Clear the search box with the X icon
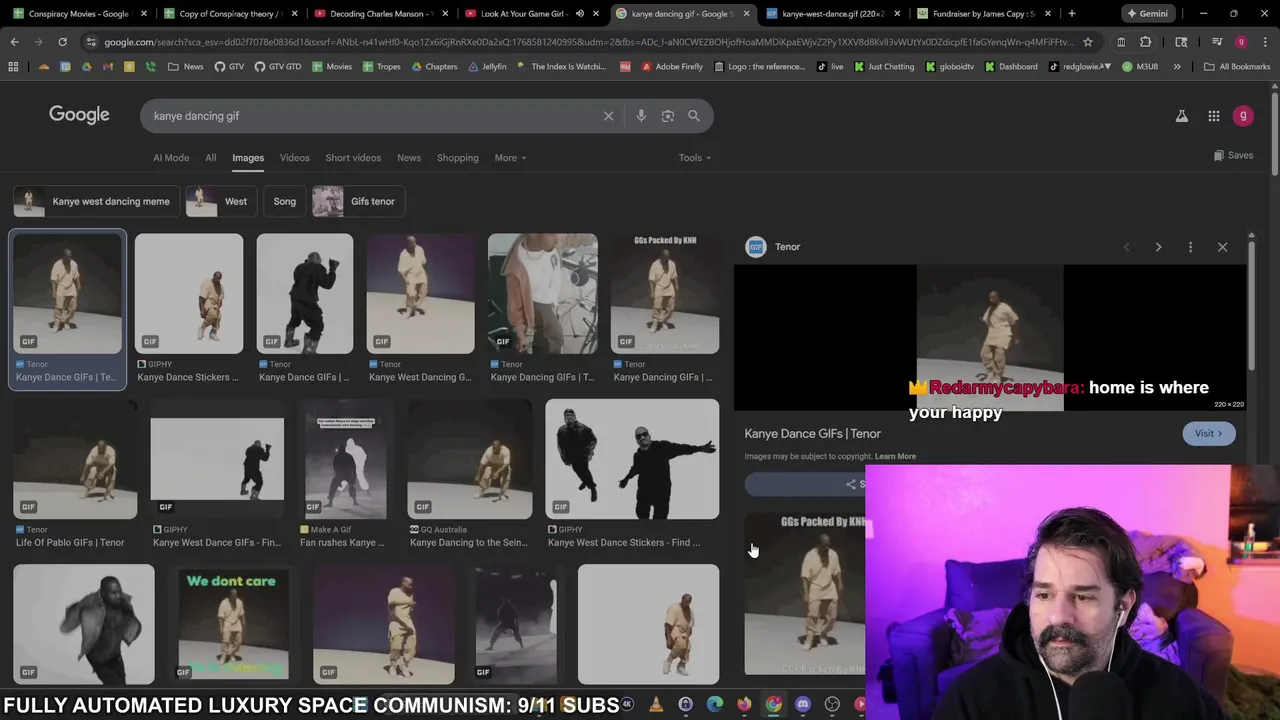Image resolution: width=1280 pixels, height=720 pixels. tap(608, 116)
